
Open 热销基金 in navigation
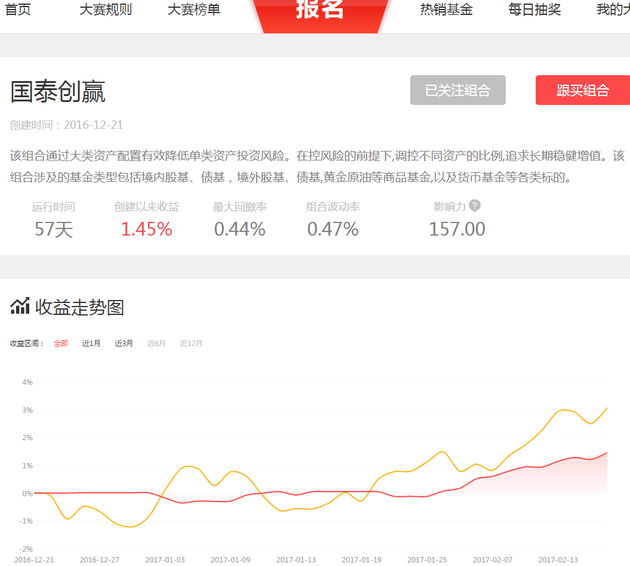pos(446,9)
